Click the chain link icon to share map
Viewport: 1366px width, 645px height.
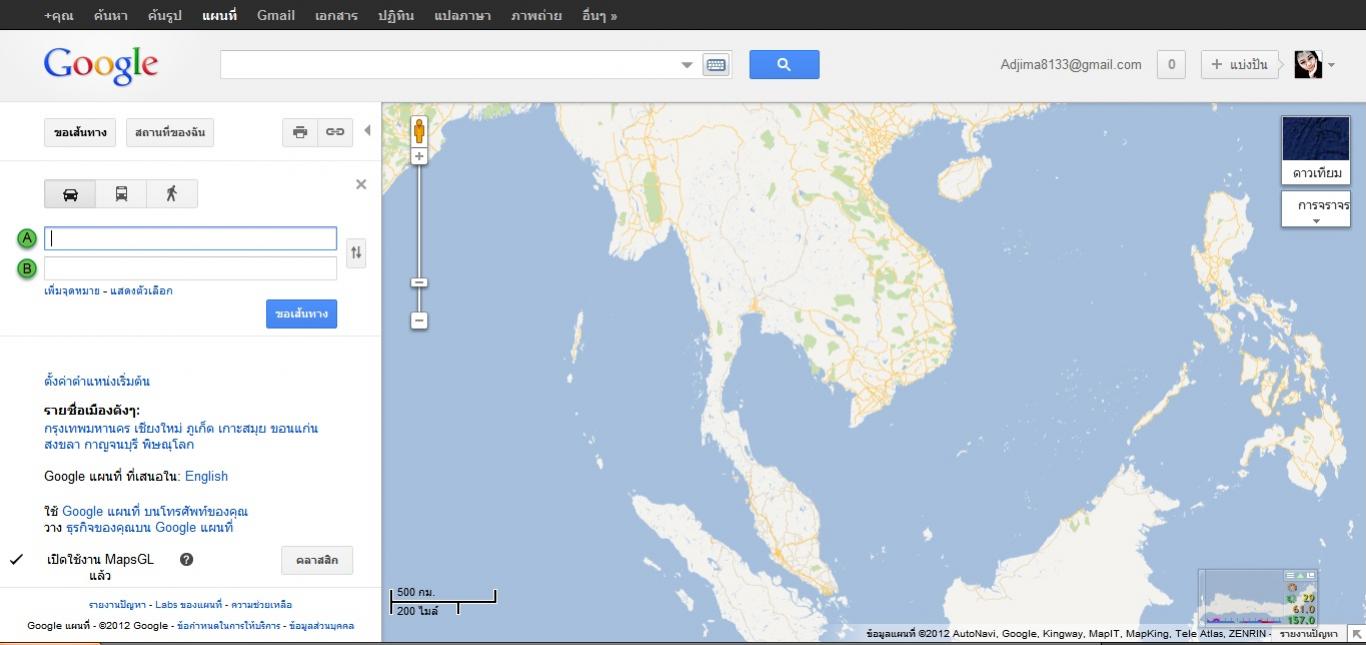coord(336,132)
